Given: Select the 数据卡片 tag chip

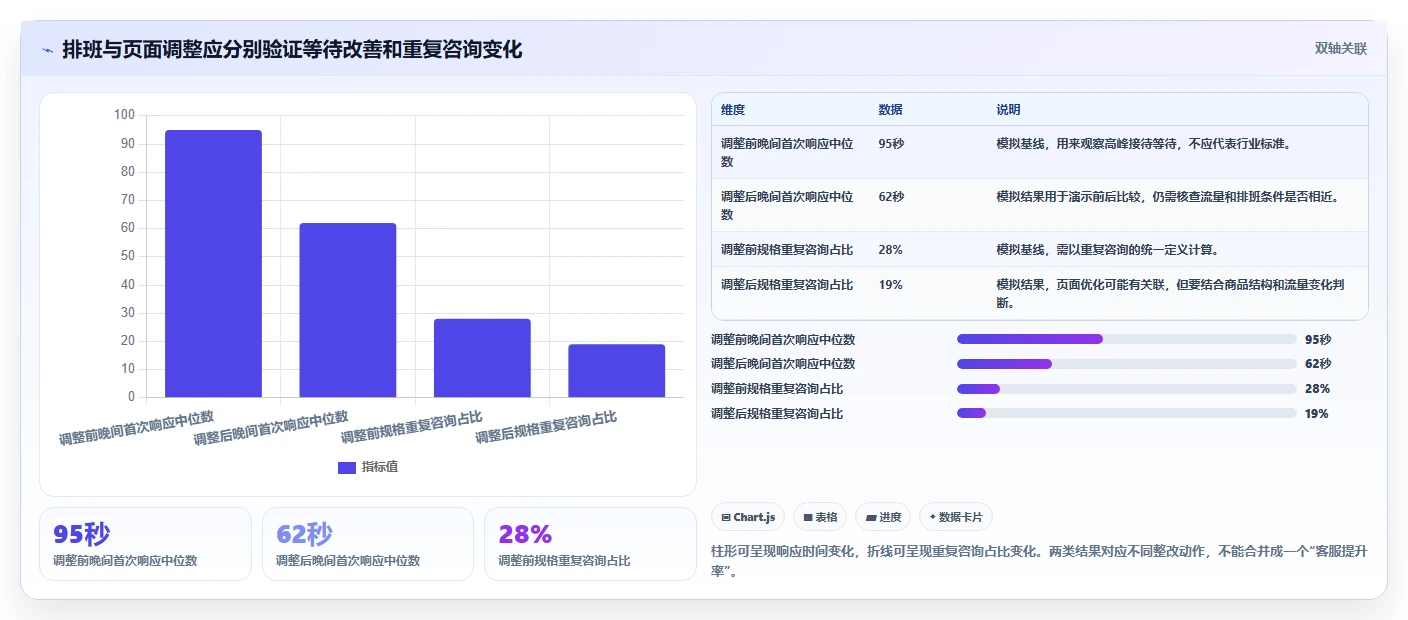Looking at the screenshot, I should click(x=955, y=517).
